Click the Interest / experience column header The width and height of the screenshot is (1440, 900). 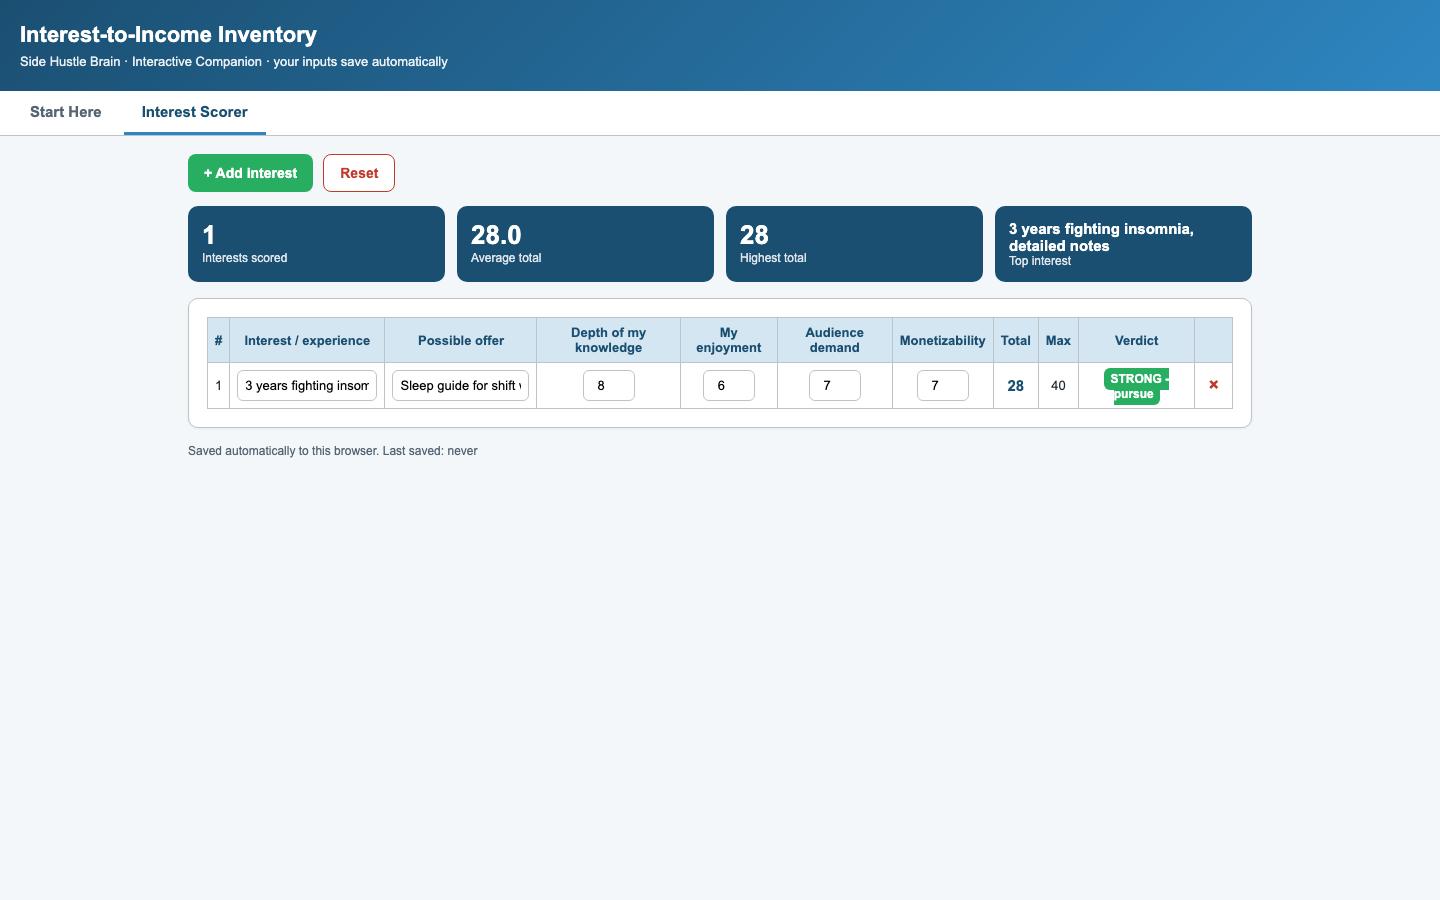pos(307,340)
